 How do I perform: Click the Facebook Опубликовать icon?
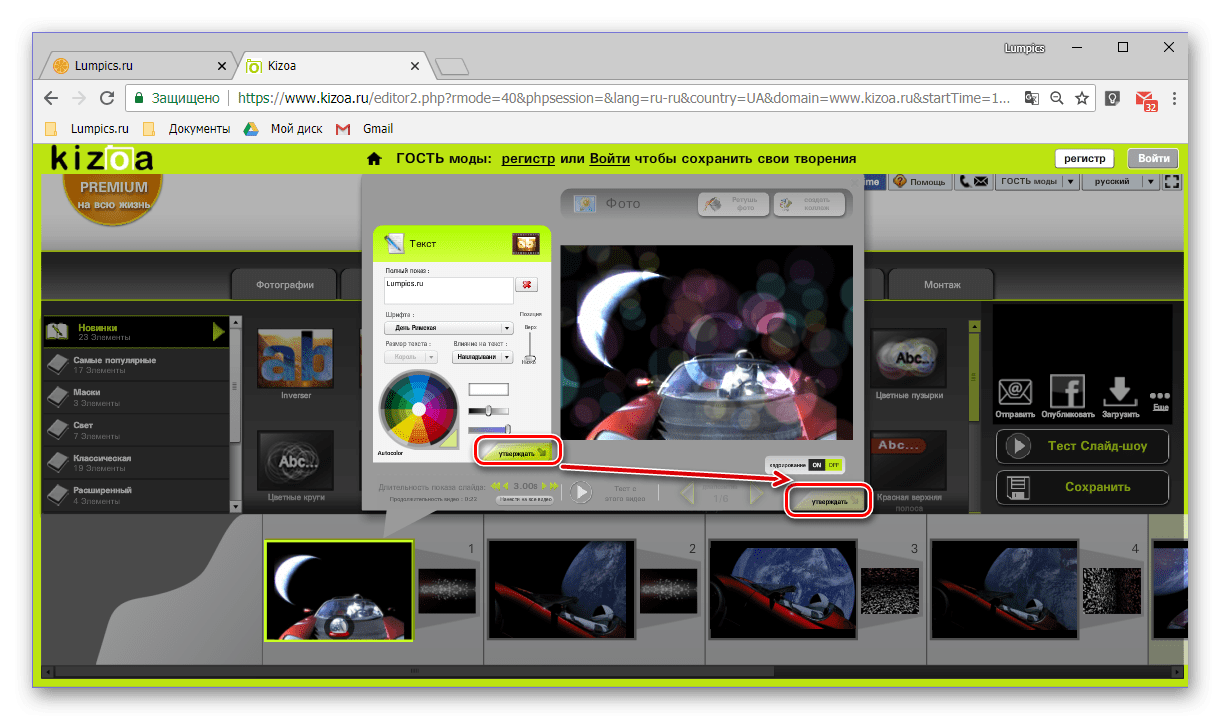1068,392
